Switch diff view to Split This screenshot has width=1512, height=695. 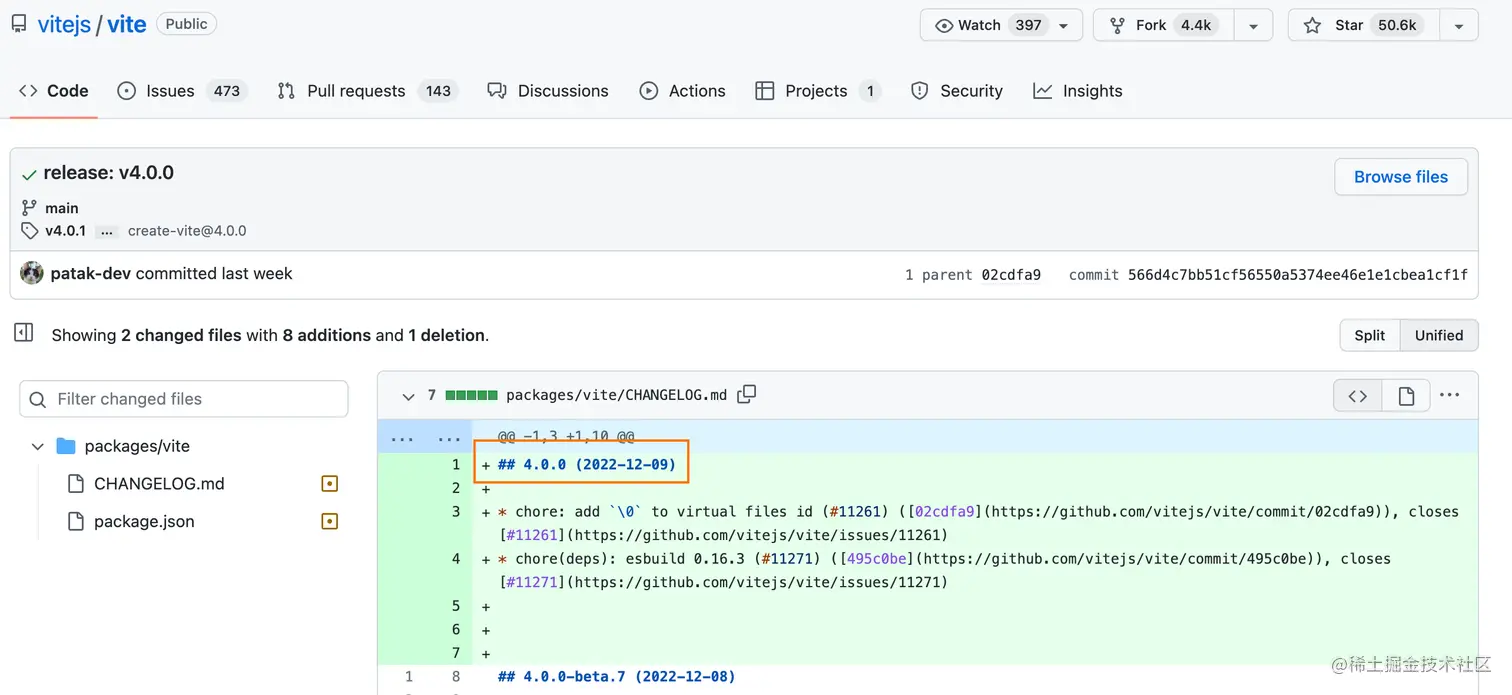(1369, 335)
